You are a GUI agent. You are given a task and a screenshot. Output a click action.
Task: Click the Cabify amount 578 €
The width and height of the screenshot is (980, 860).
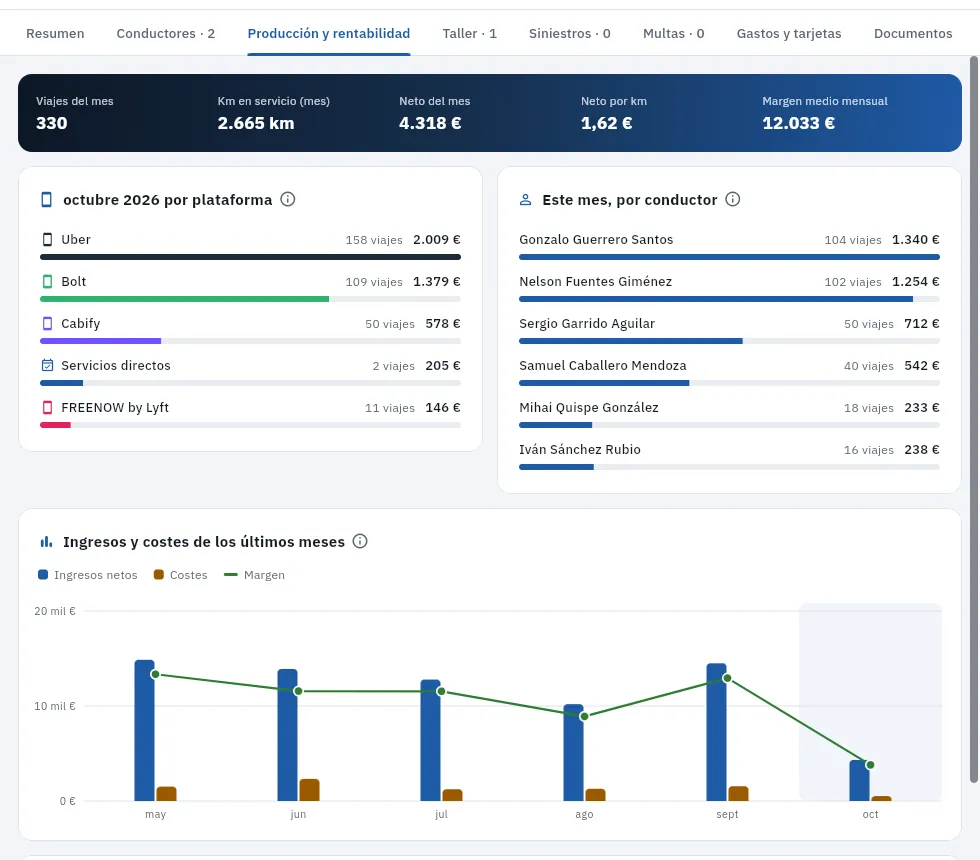click(x=442, y=323)
